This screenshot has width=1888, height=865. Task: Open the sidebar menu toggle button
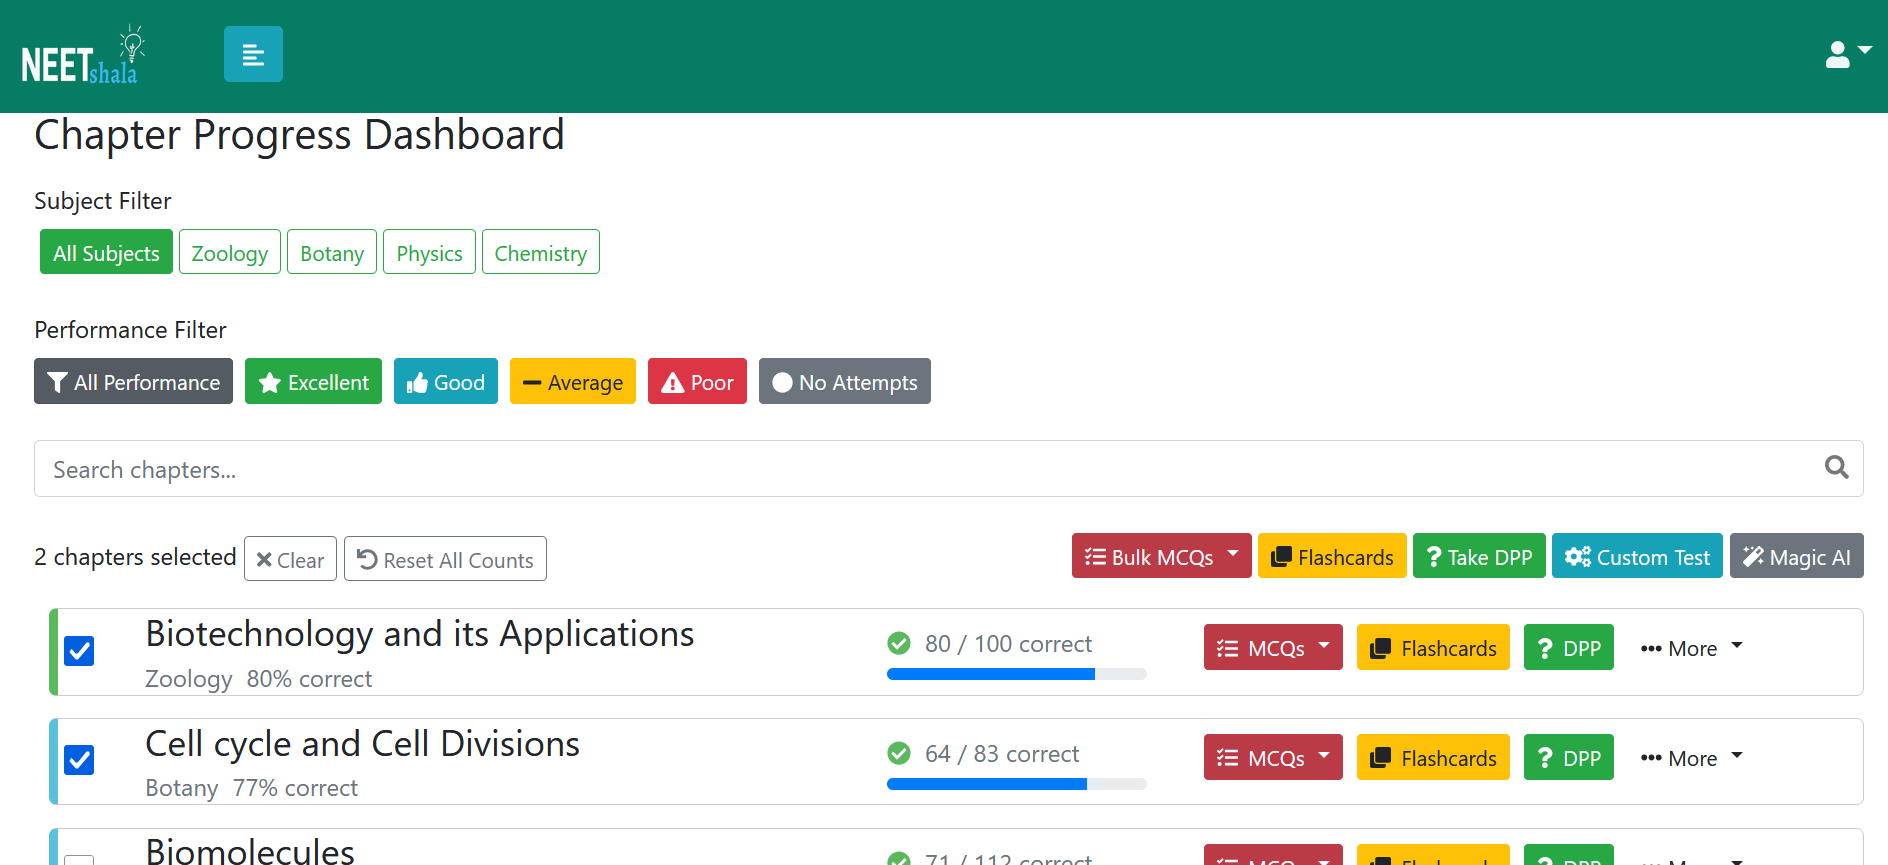[253, 54]
